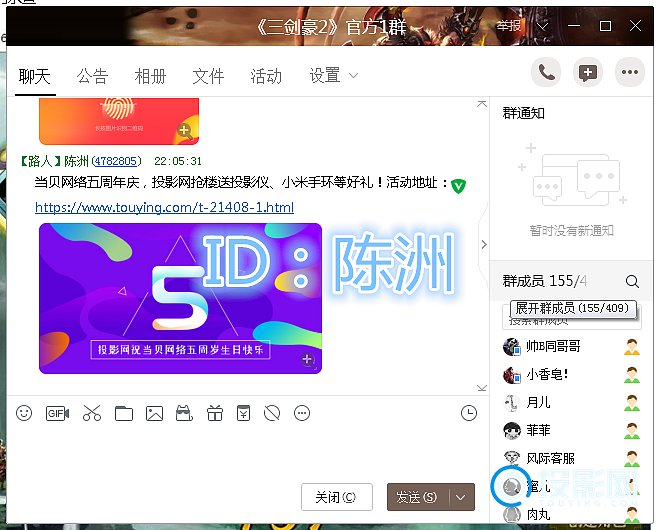Select member 肉丸 in the list
Image resolution: width=660 pixels, height=530 pixels.
(x=572, y=514)
